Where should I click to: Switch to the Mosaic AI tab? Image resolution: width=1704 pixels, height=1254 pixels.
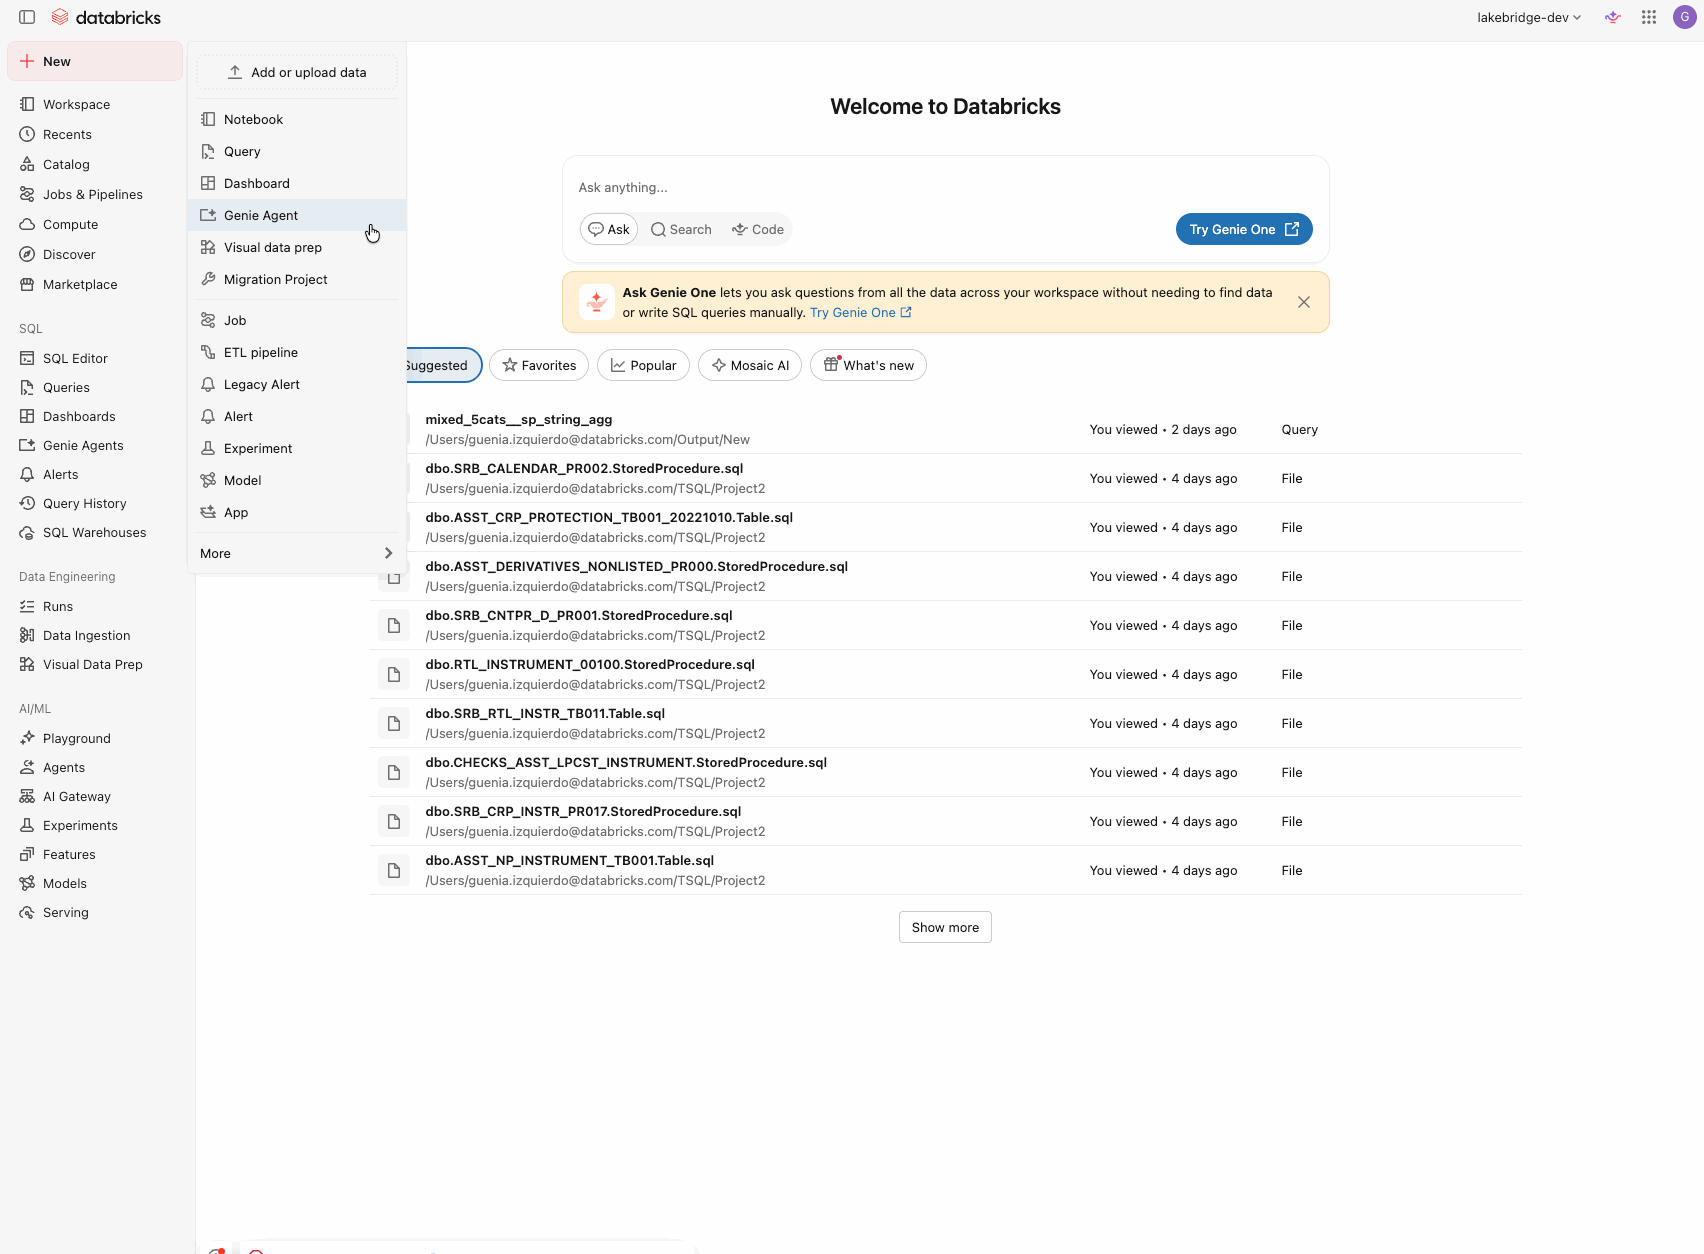(x=750, y=365)
